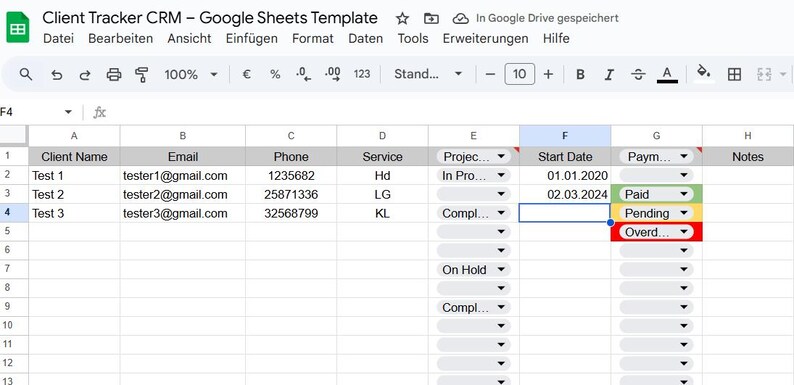Open the Ansicht menu
Viewport: 794px width, 385px height.
click(189, 38)
